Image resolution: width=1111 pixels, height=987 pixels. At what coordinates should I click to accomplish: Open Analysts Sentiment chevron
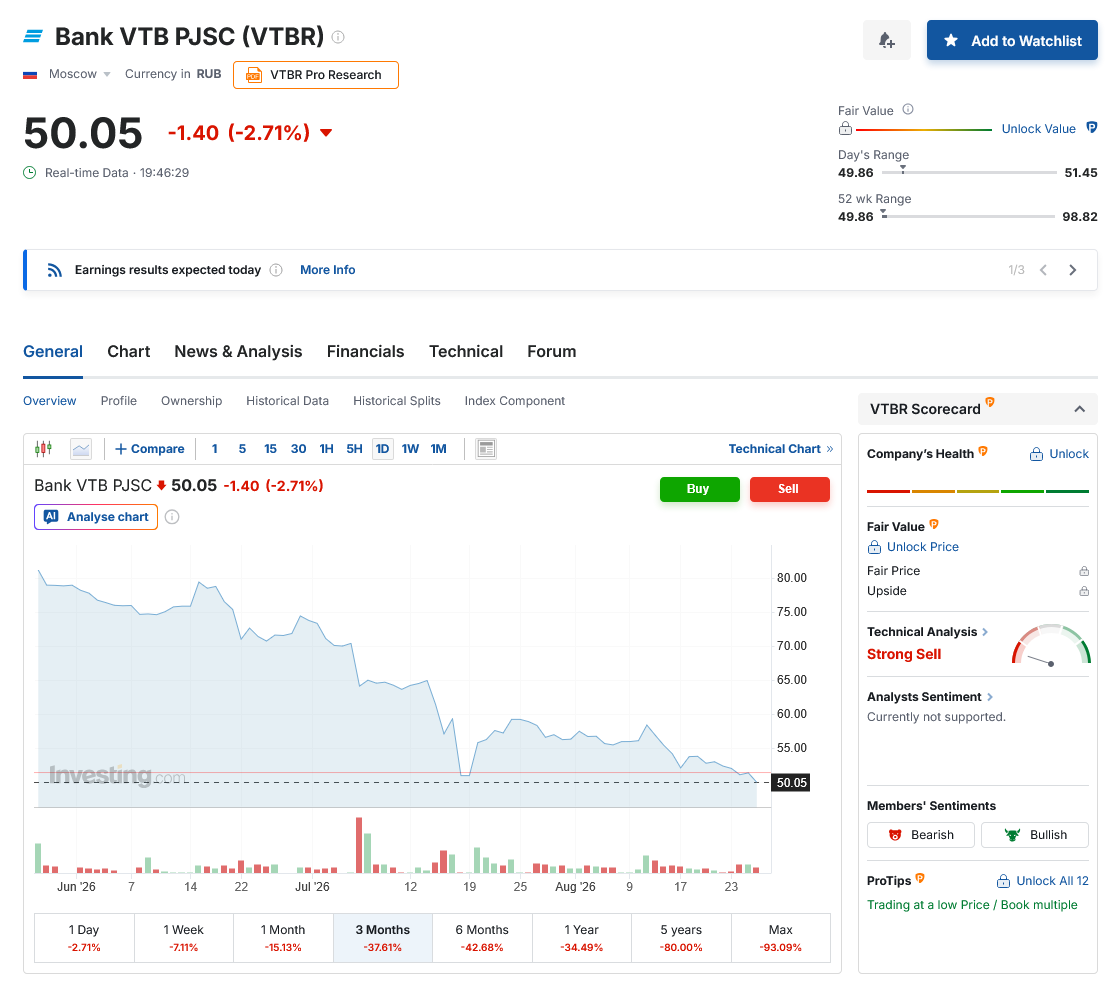pyautogui.click(x=990, y=697)
